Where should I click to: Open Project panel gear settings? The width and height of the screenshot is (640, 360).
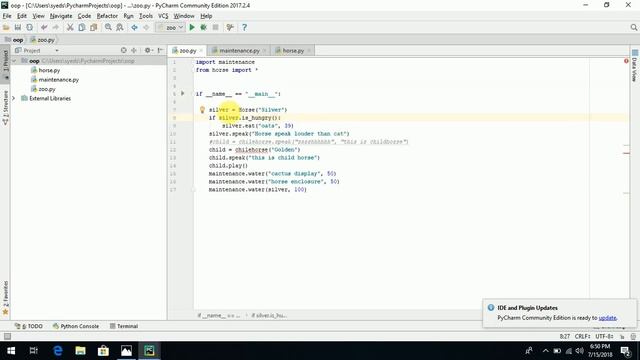[x=148, y=50]
